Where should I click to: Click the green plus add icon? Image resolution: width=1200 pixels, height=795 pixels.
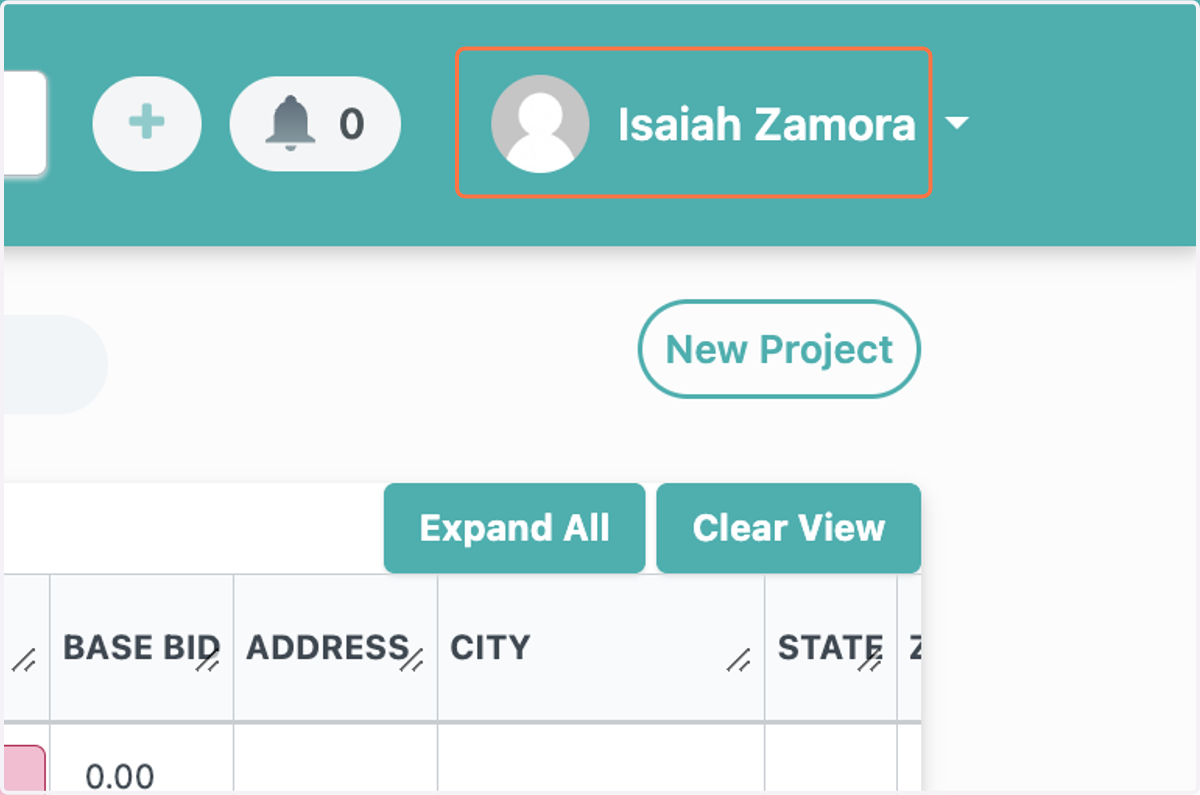pyautogui.click(x=147, y=124)
